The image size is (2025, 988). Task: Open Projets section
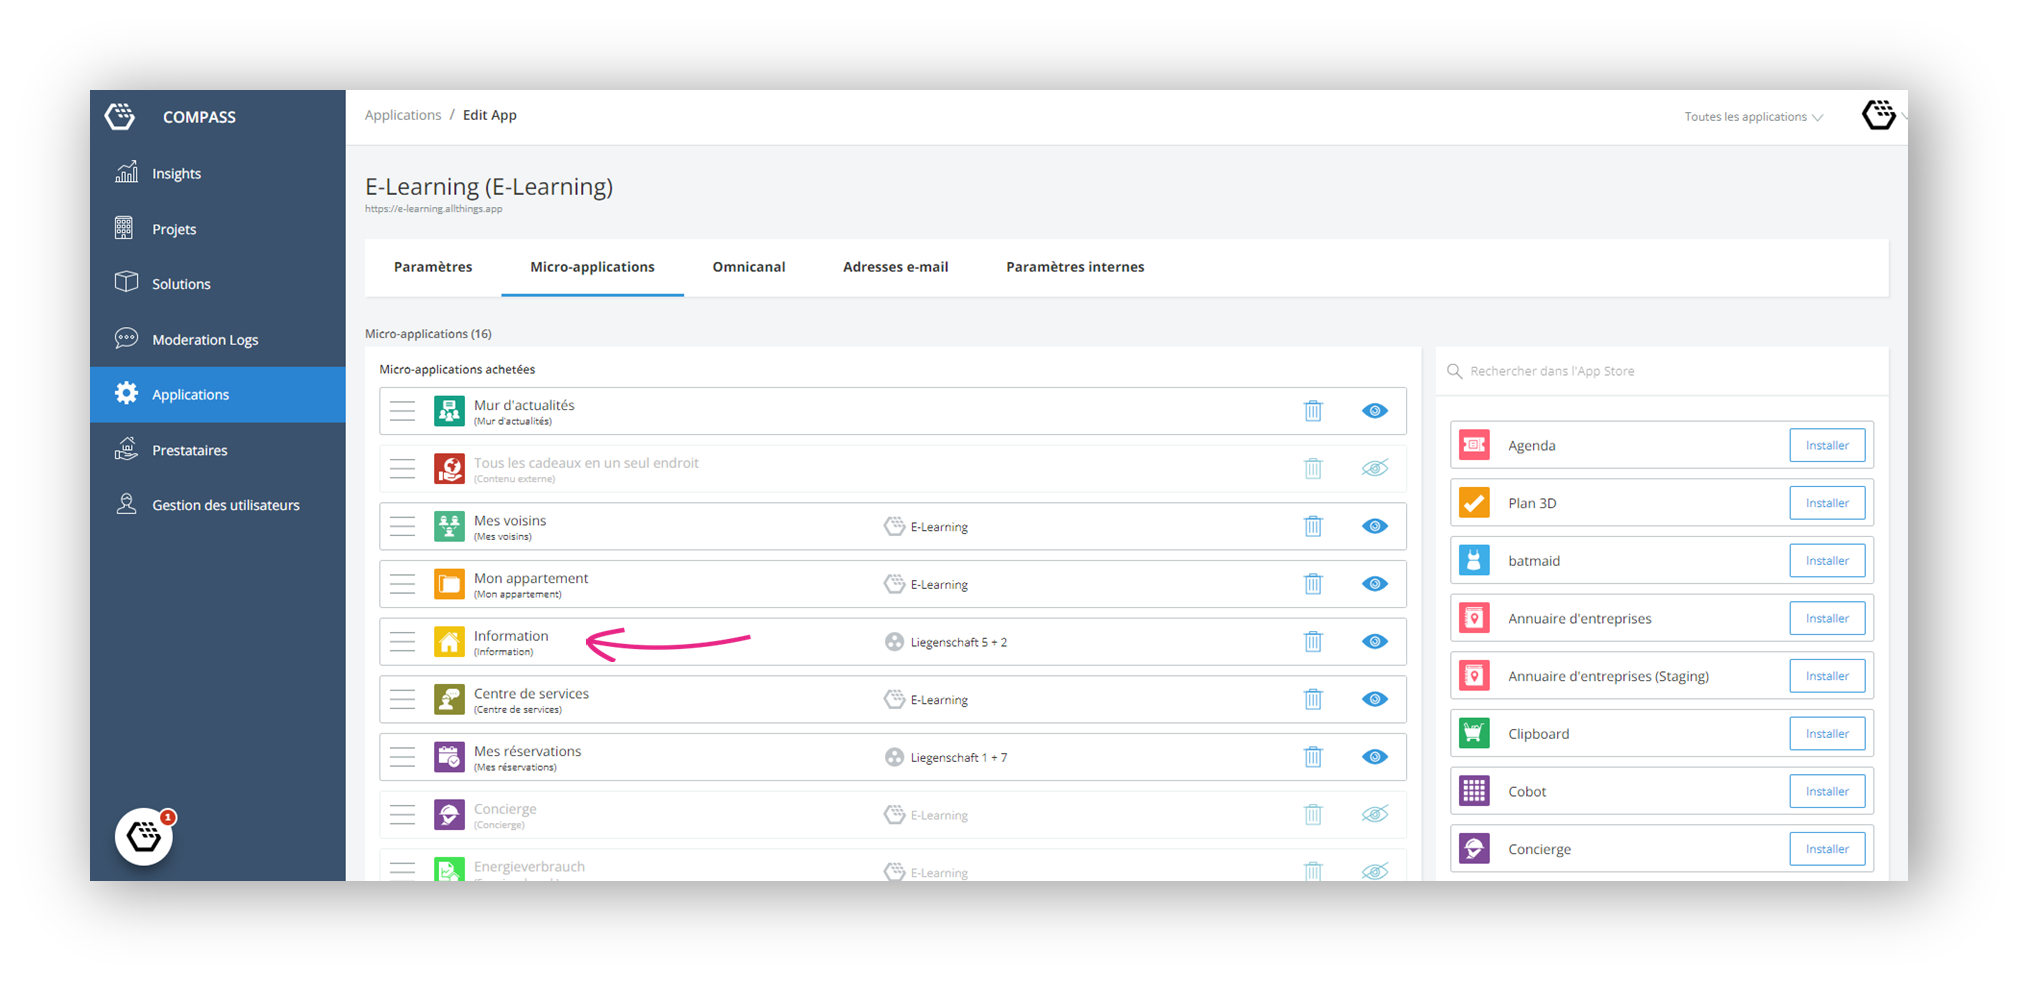point(217,229)
